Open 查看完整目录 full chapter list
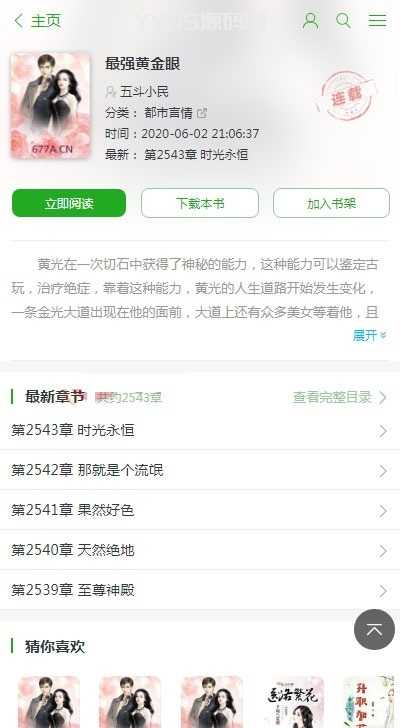400x728 pixels. (340, 397)
